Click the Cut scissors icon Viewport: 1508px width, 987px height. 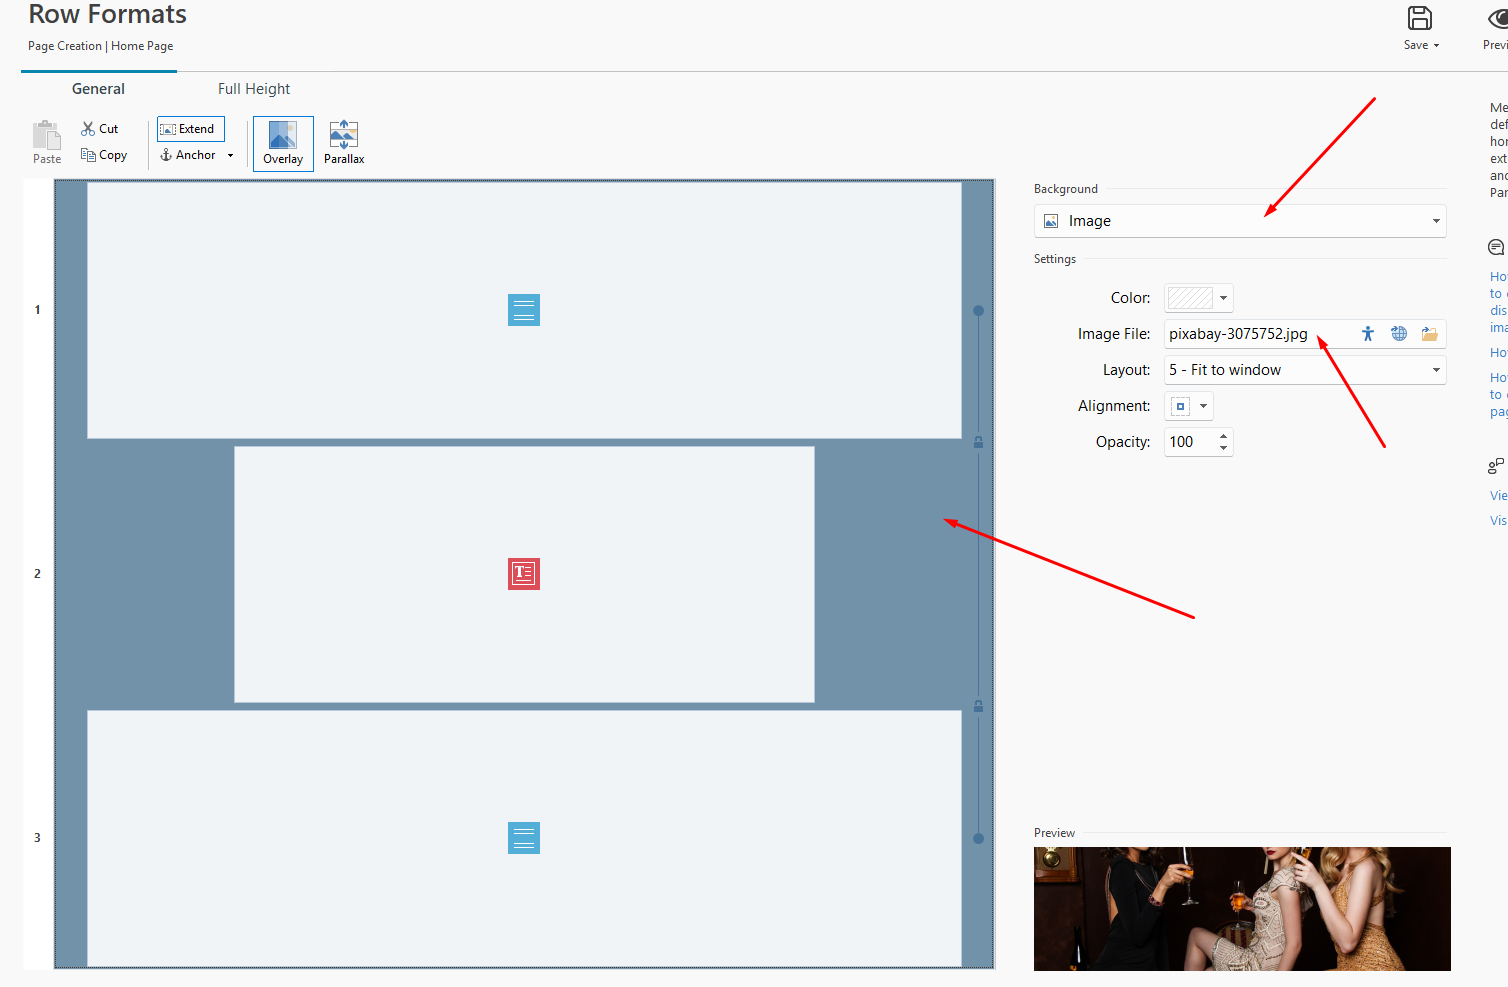coord(88,129)
